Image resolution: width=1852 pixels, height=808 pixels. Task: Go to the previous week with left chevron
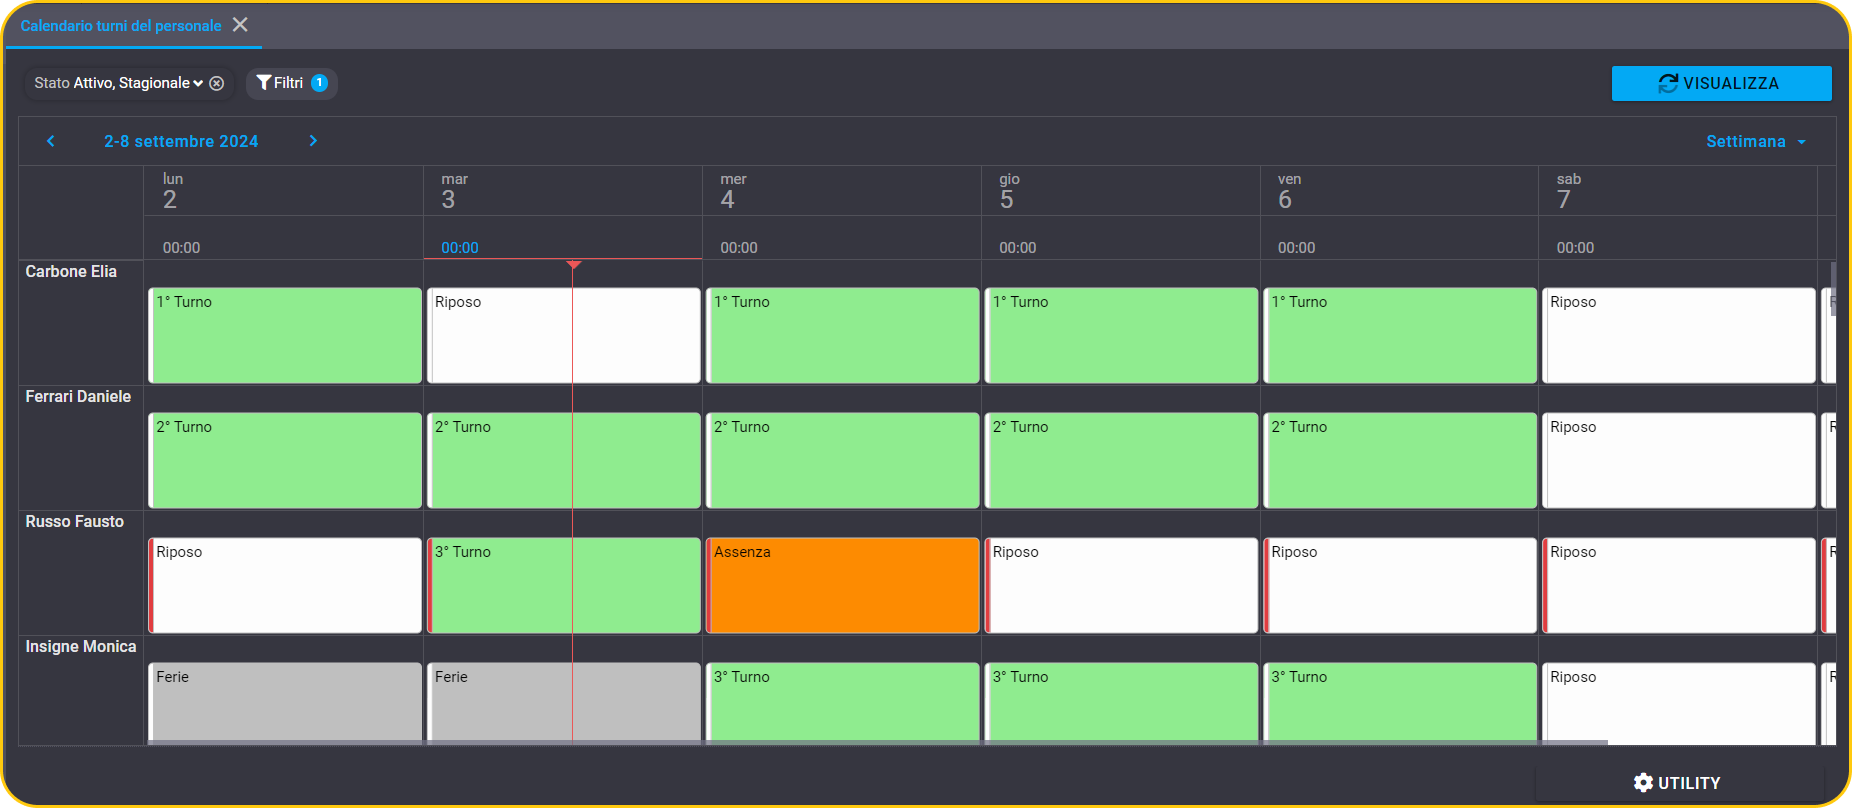point(51,141)
